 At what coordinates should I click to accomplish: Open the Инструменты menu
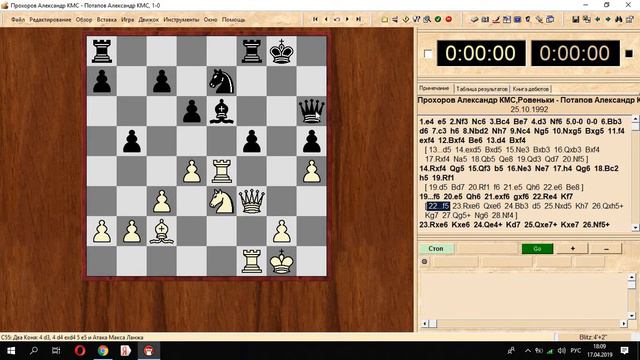coord(181,20)
